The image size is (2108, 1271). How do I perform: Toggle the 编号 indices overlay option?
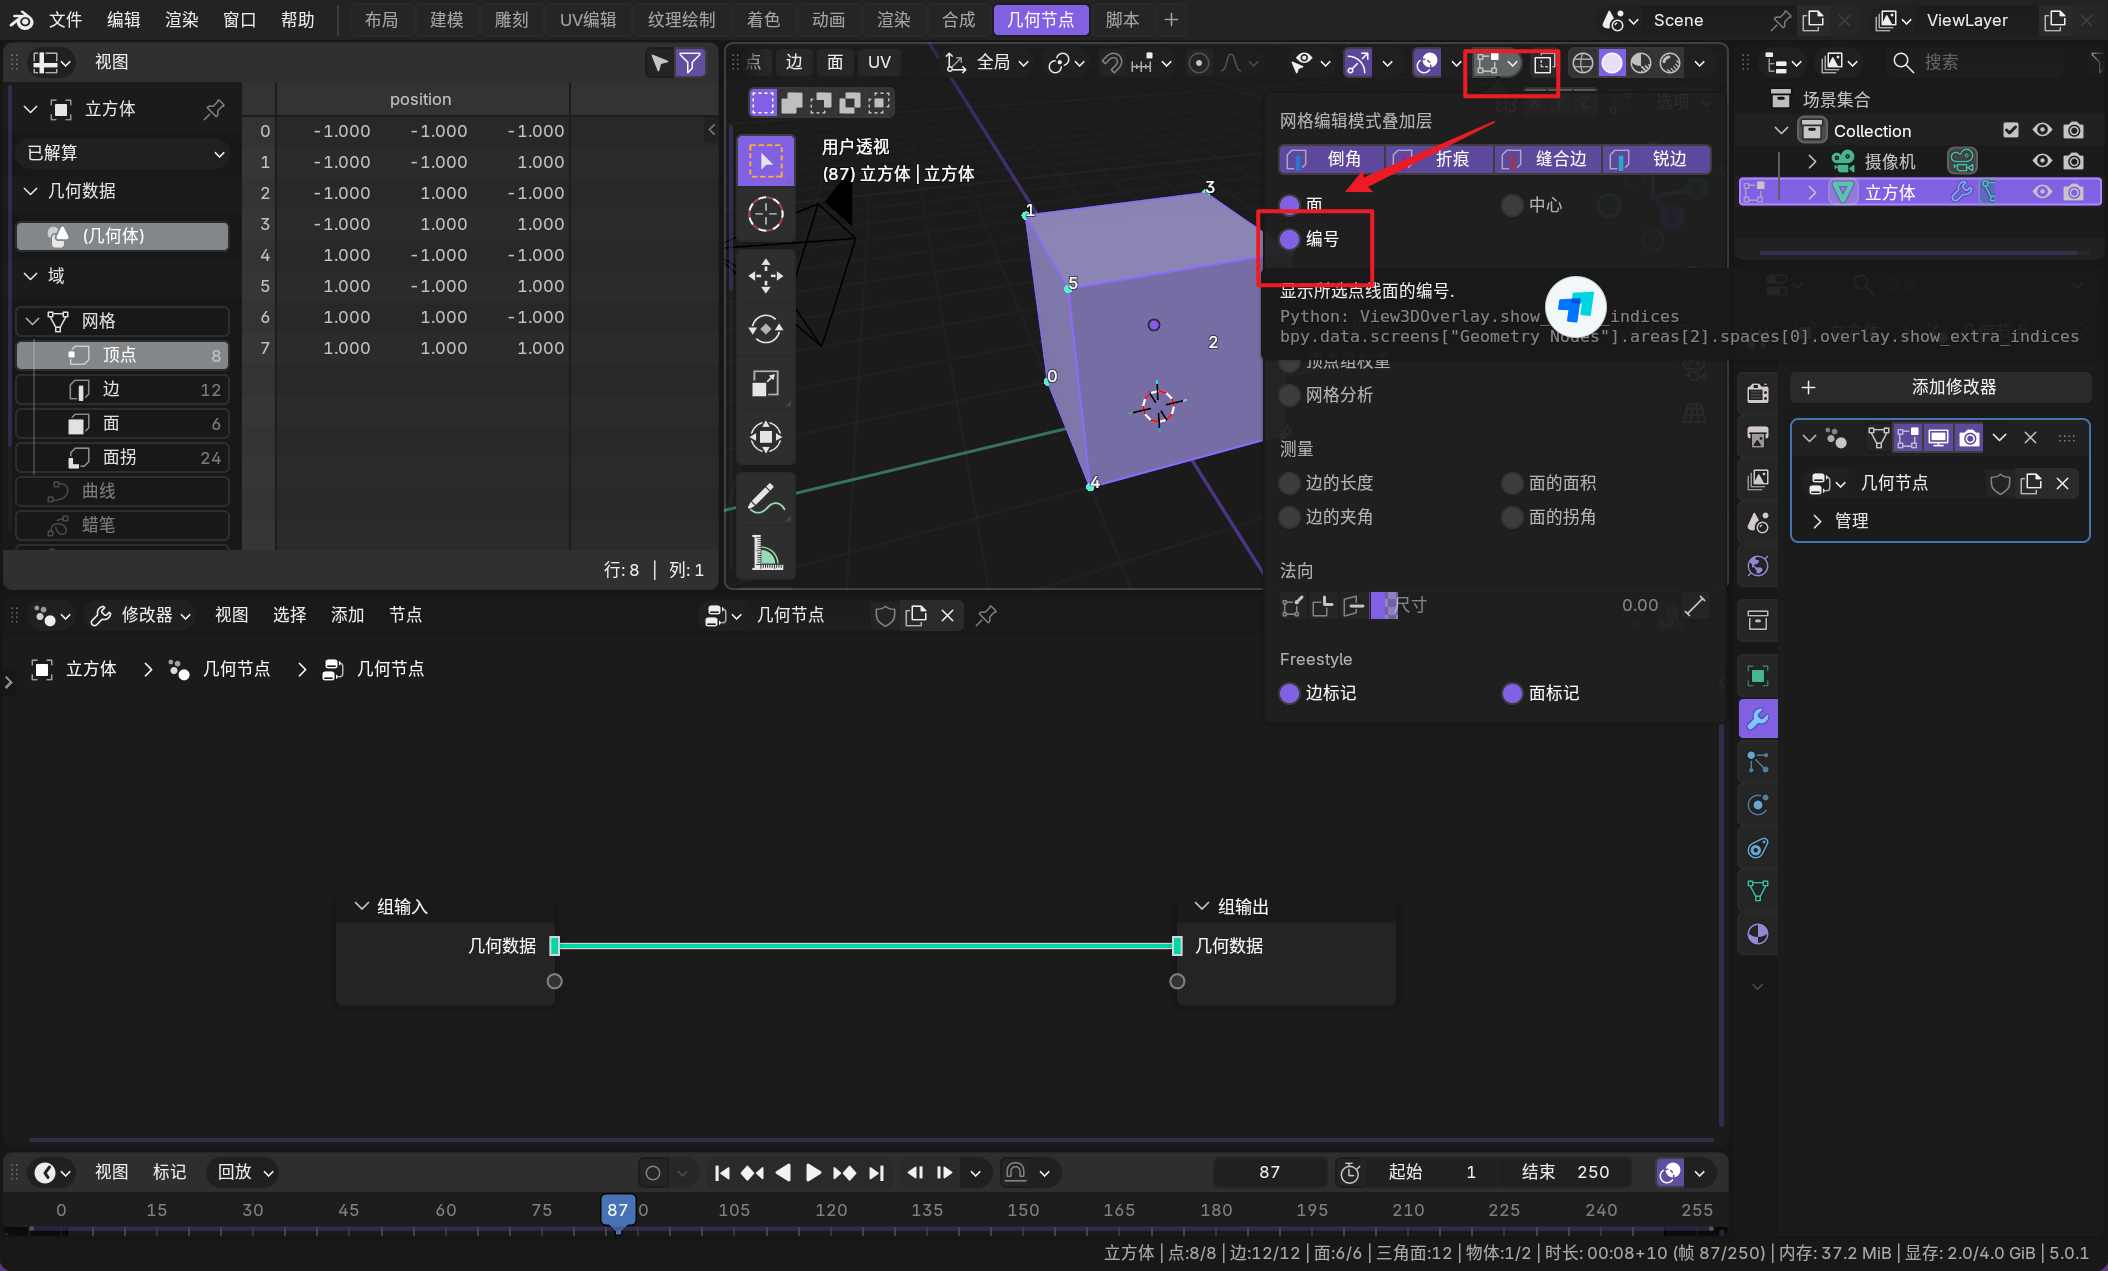click(x=1290, y=239)
